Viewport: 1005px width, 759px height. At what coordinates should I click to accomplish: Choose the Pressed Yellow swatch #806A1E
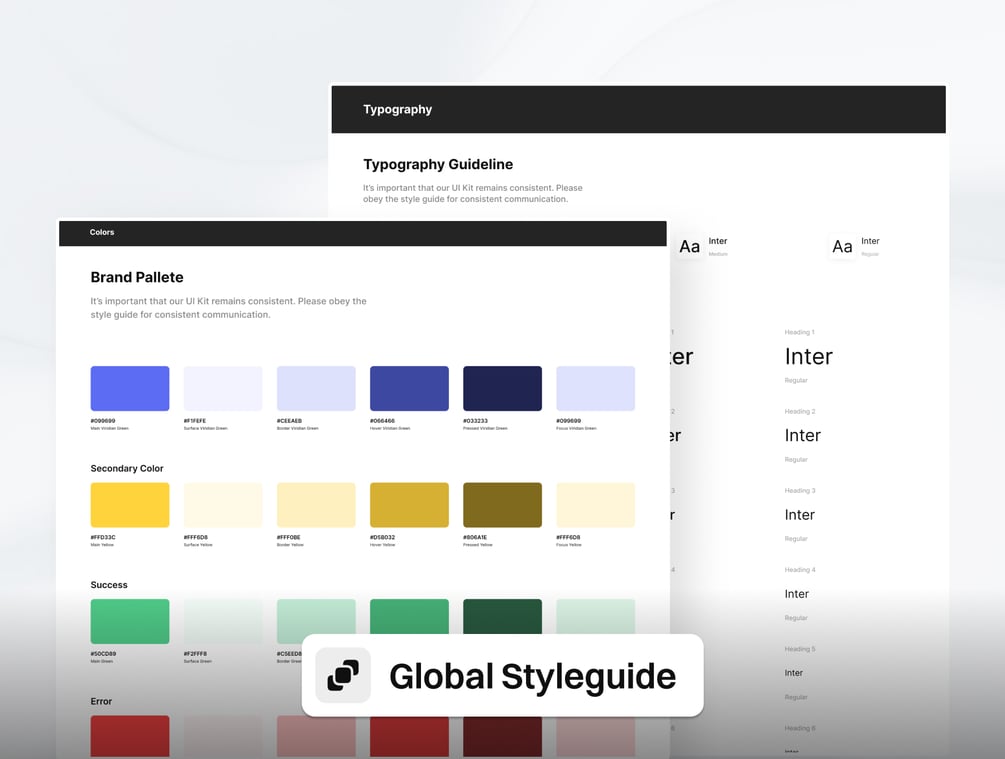coord(502,505)
